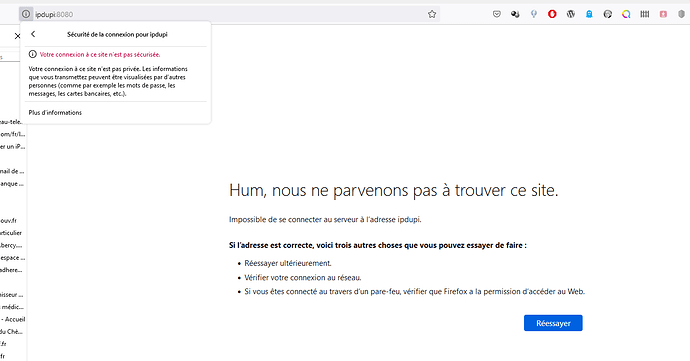Click the 'Impossible de se connecter au serveur' text

point(325,220)
